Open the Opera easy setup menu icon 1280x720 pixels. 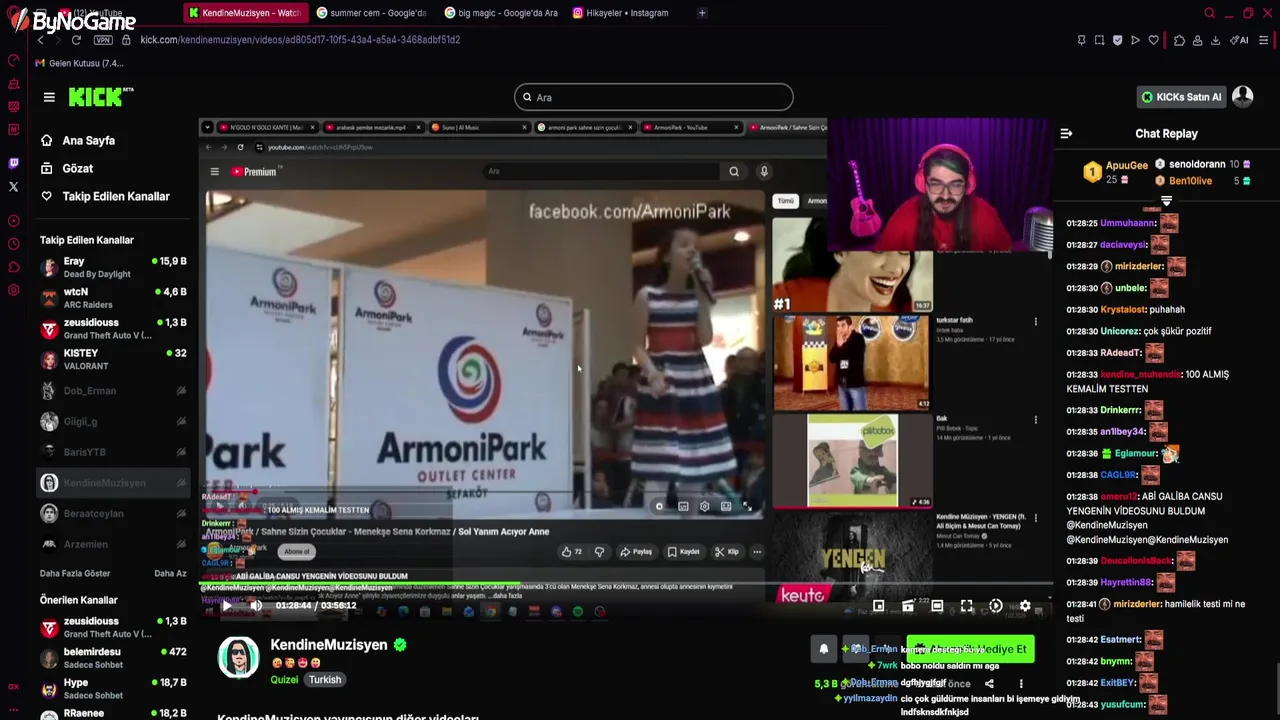click(x=1263, y=40)
